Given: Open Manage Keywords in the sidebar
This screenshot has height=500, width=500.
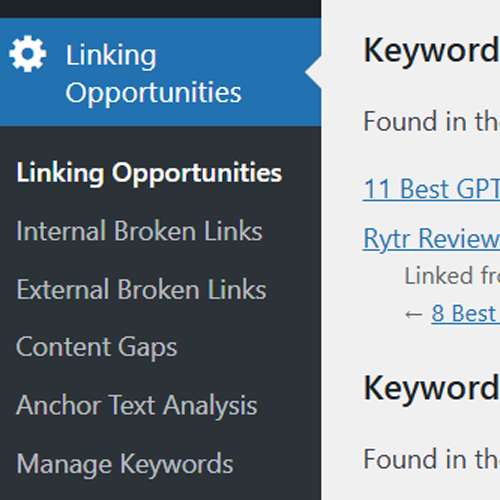Looking at the screenshot, I should [125, 464].
